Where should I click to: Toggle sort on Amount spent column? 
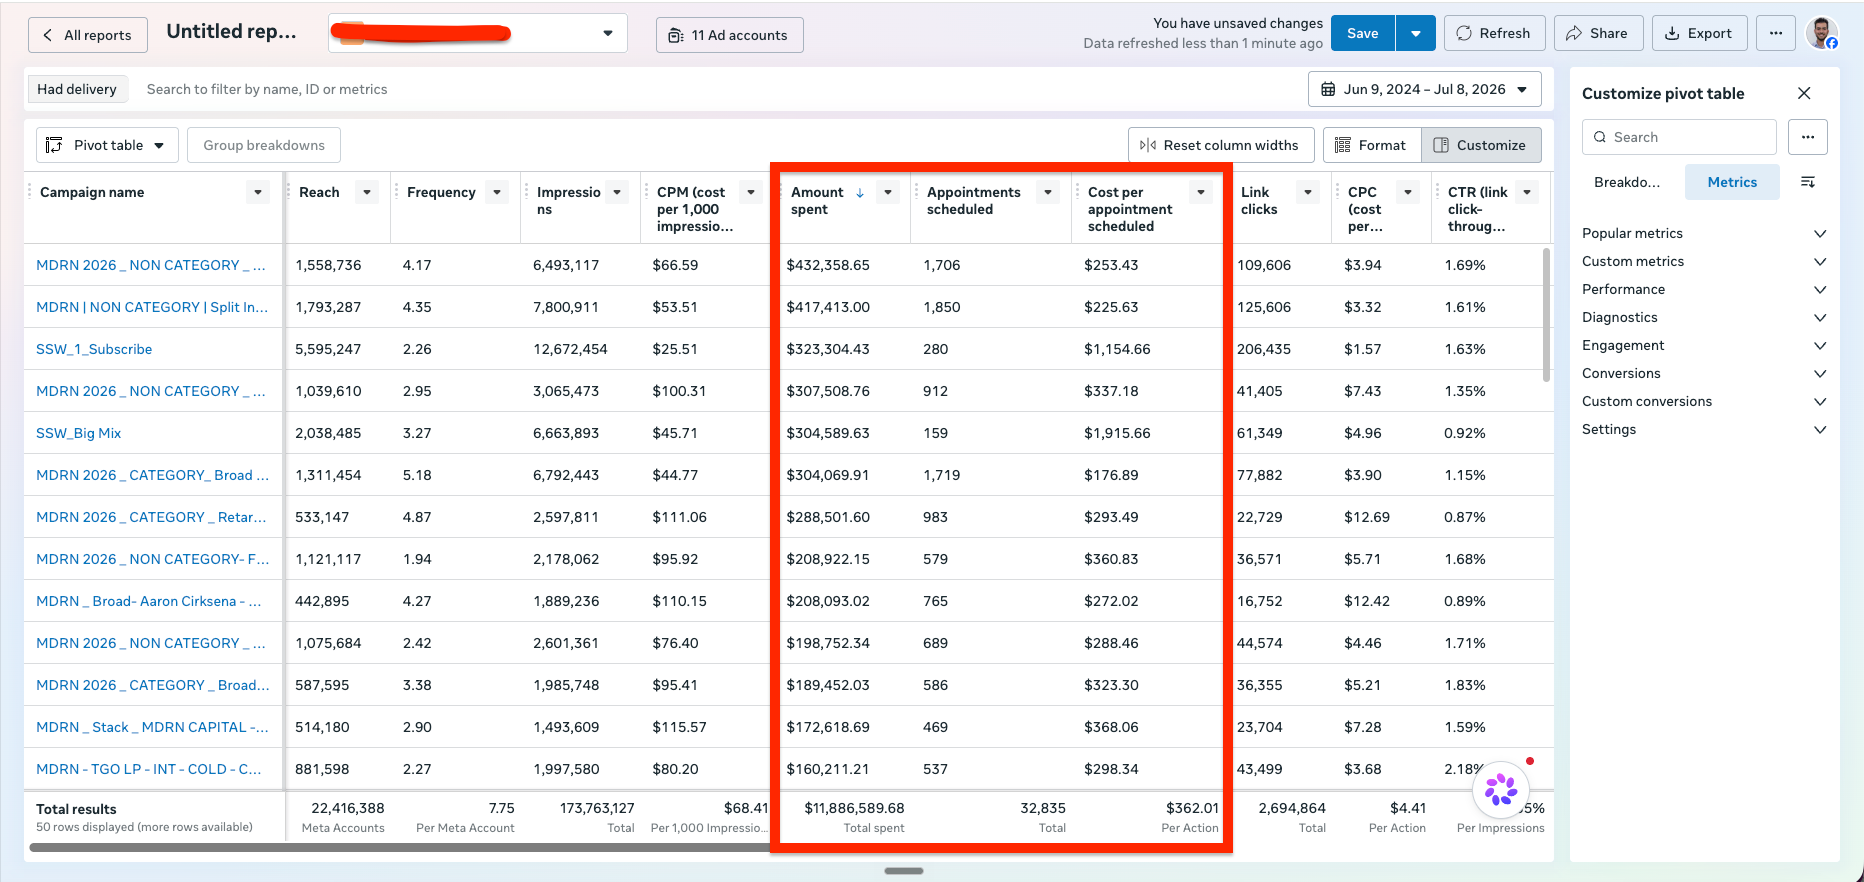click(859, 192)
